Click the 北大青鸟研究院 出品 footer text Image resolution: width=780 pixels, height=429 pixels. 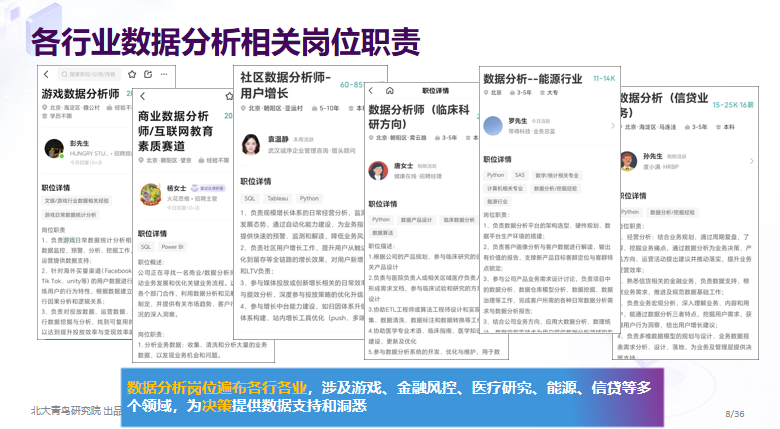tap(76, 411)
